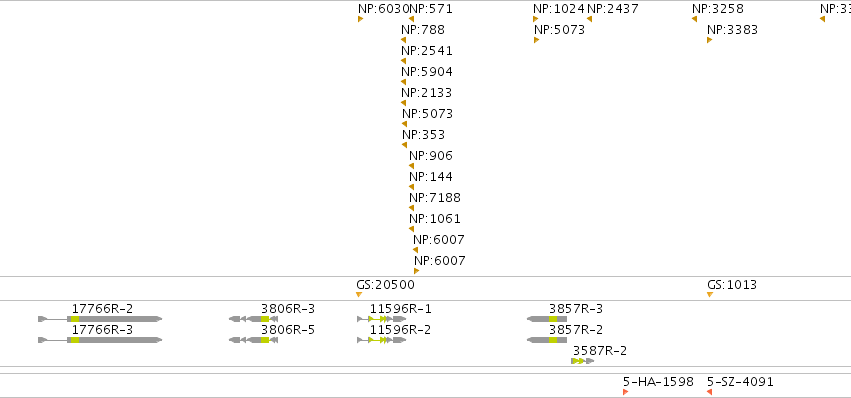Screen dimensions: 851x398
Task: Click the NP:2437 insertion marker
Action: tap(589, 20)
